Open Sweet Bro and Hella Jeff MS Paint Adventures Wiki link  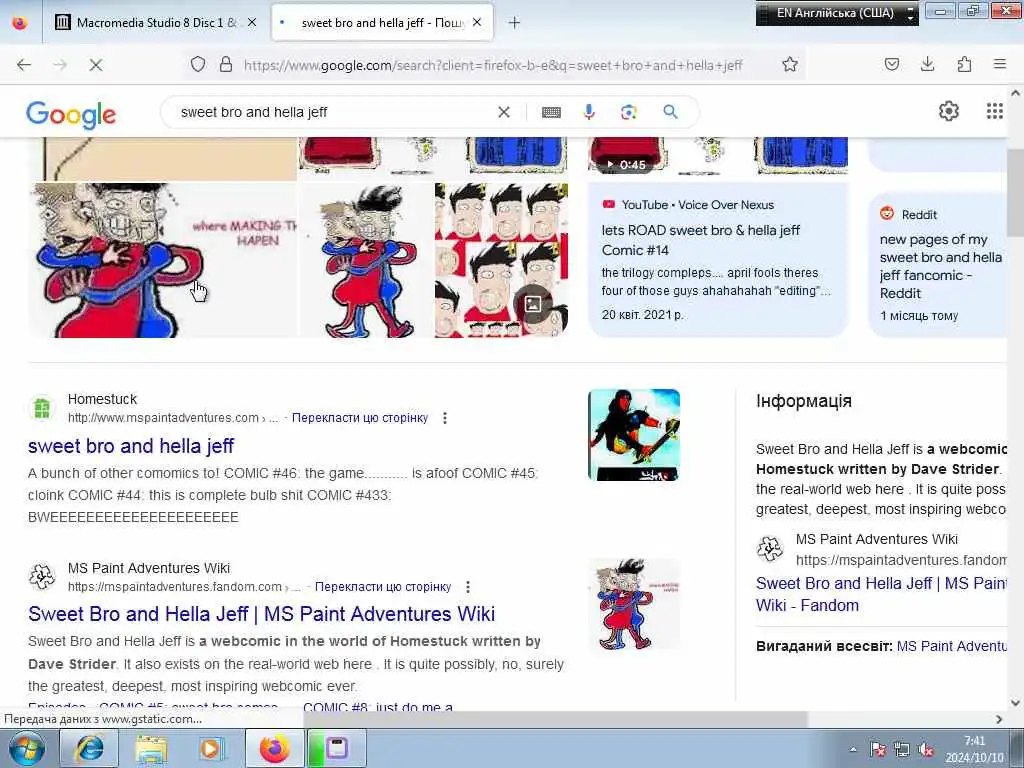click(x=261, y=614)
